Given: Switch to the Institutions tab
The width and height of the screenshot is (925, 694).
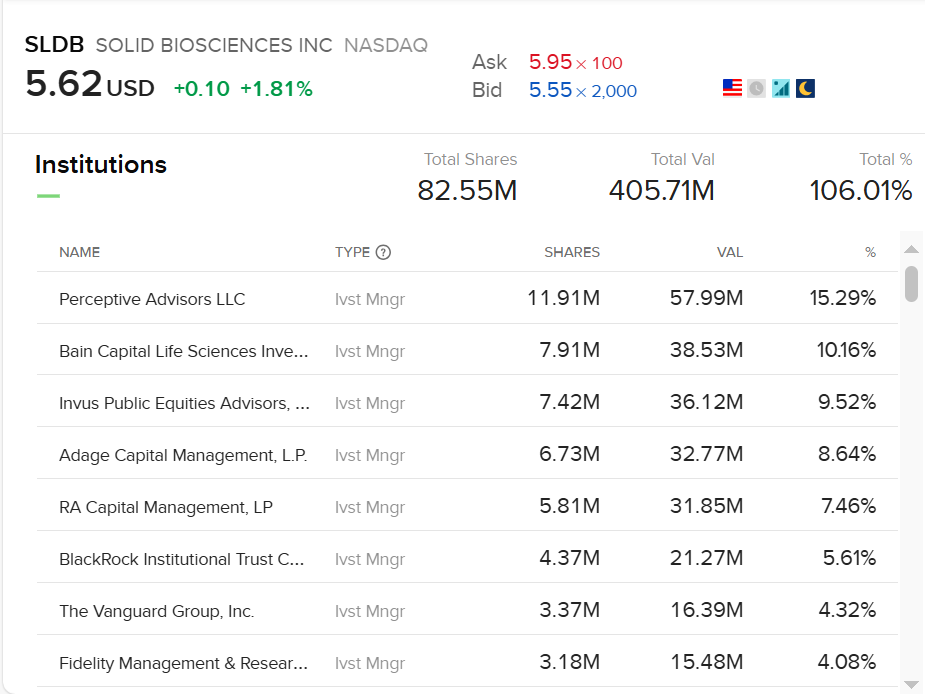Looking at the screenshot, I should [x=100, y=164].
